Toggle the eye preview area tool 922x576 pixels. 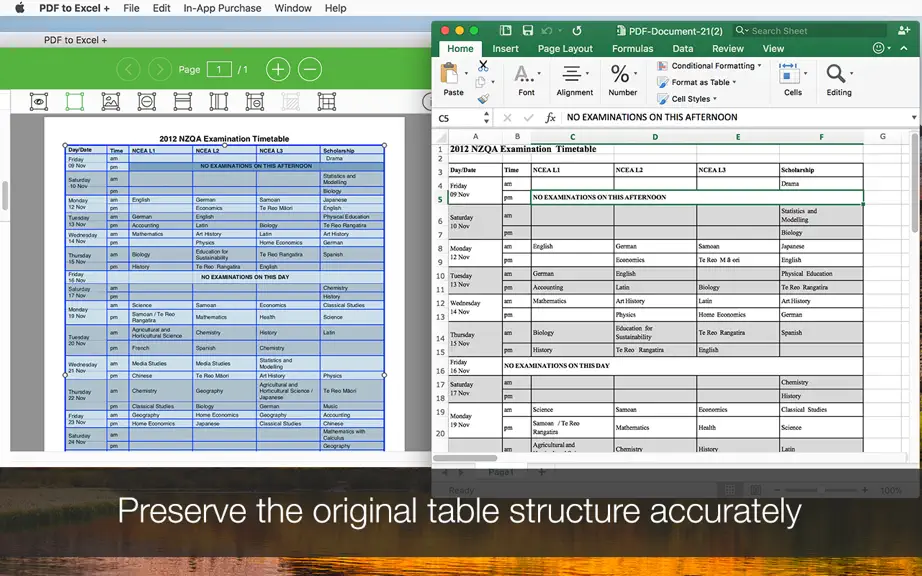39,102
